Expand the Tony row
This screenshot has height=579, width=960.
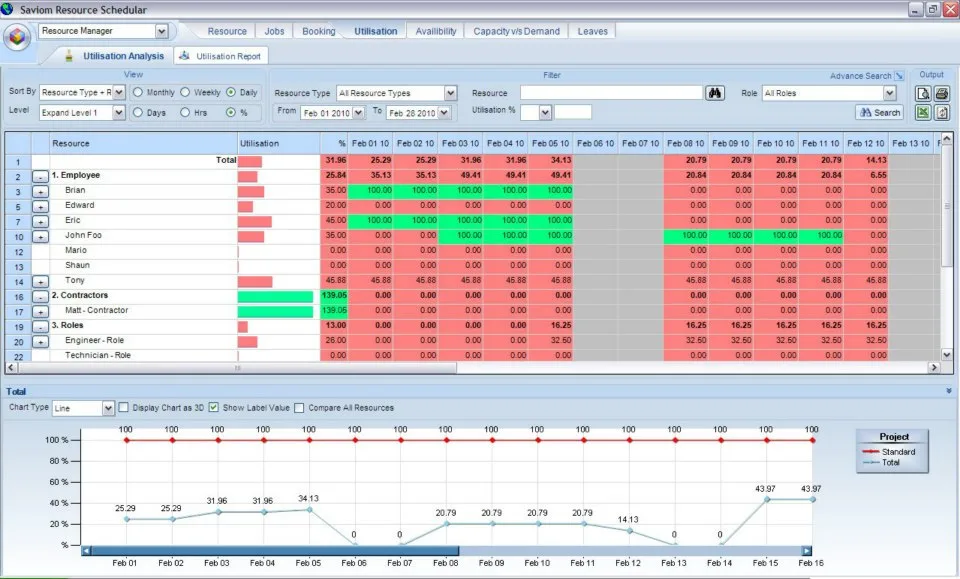40,282
